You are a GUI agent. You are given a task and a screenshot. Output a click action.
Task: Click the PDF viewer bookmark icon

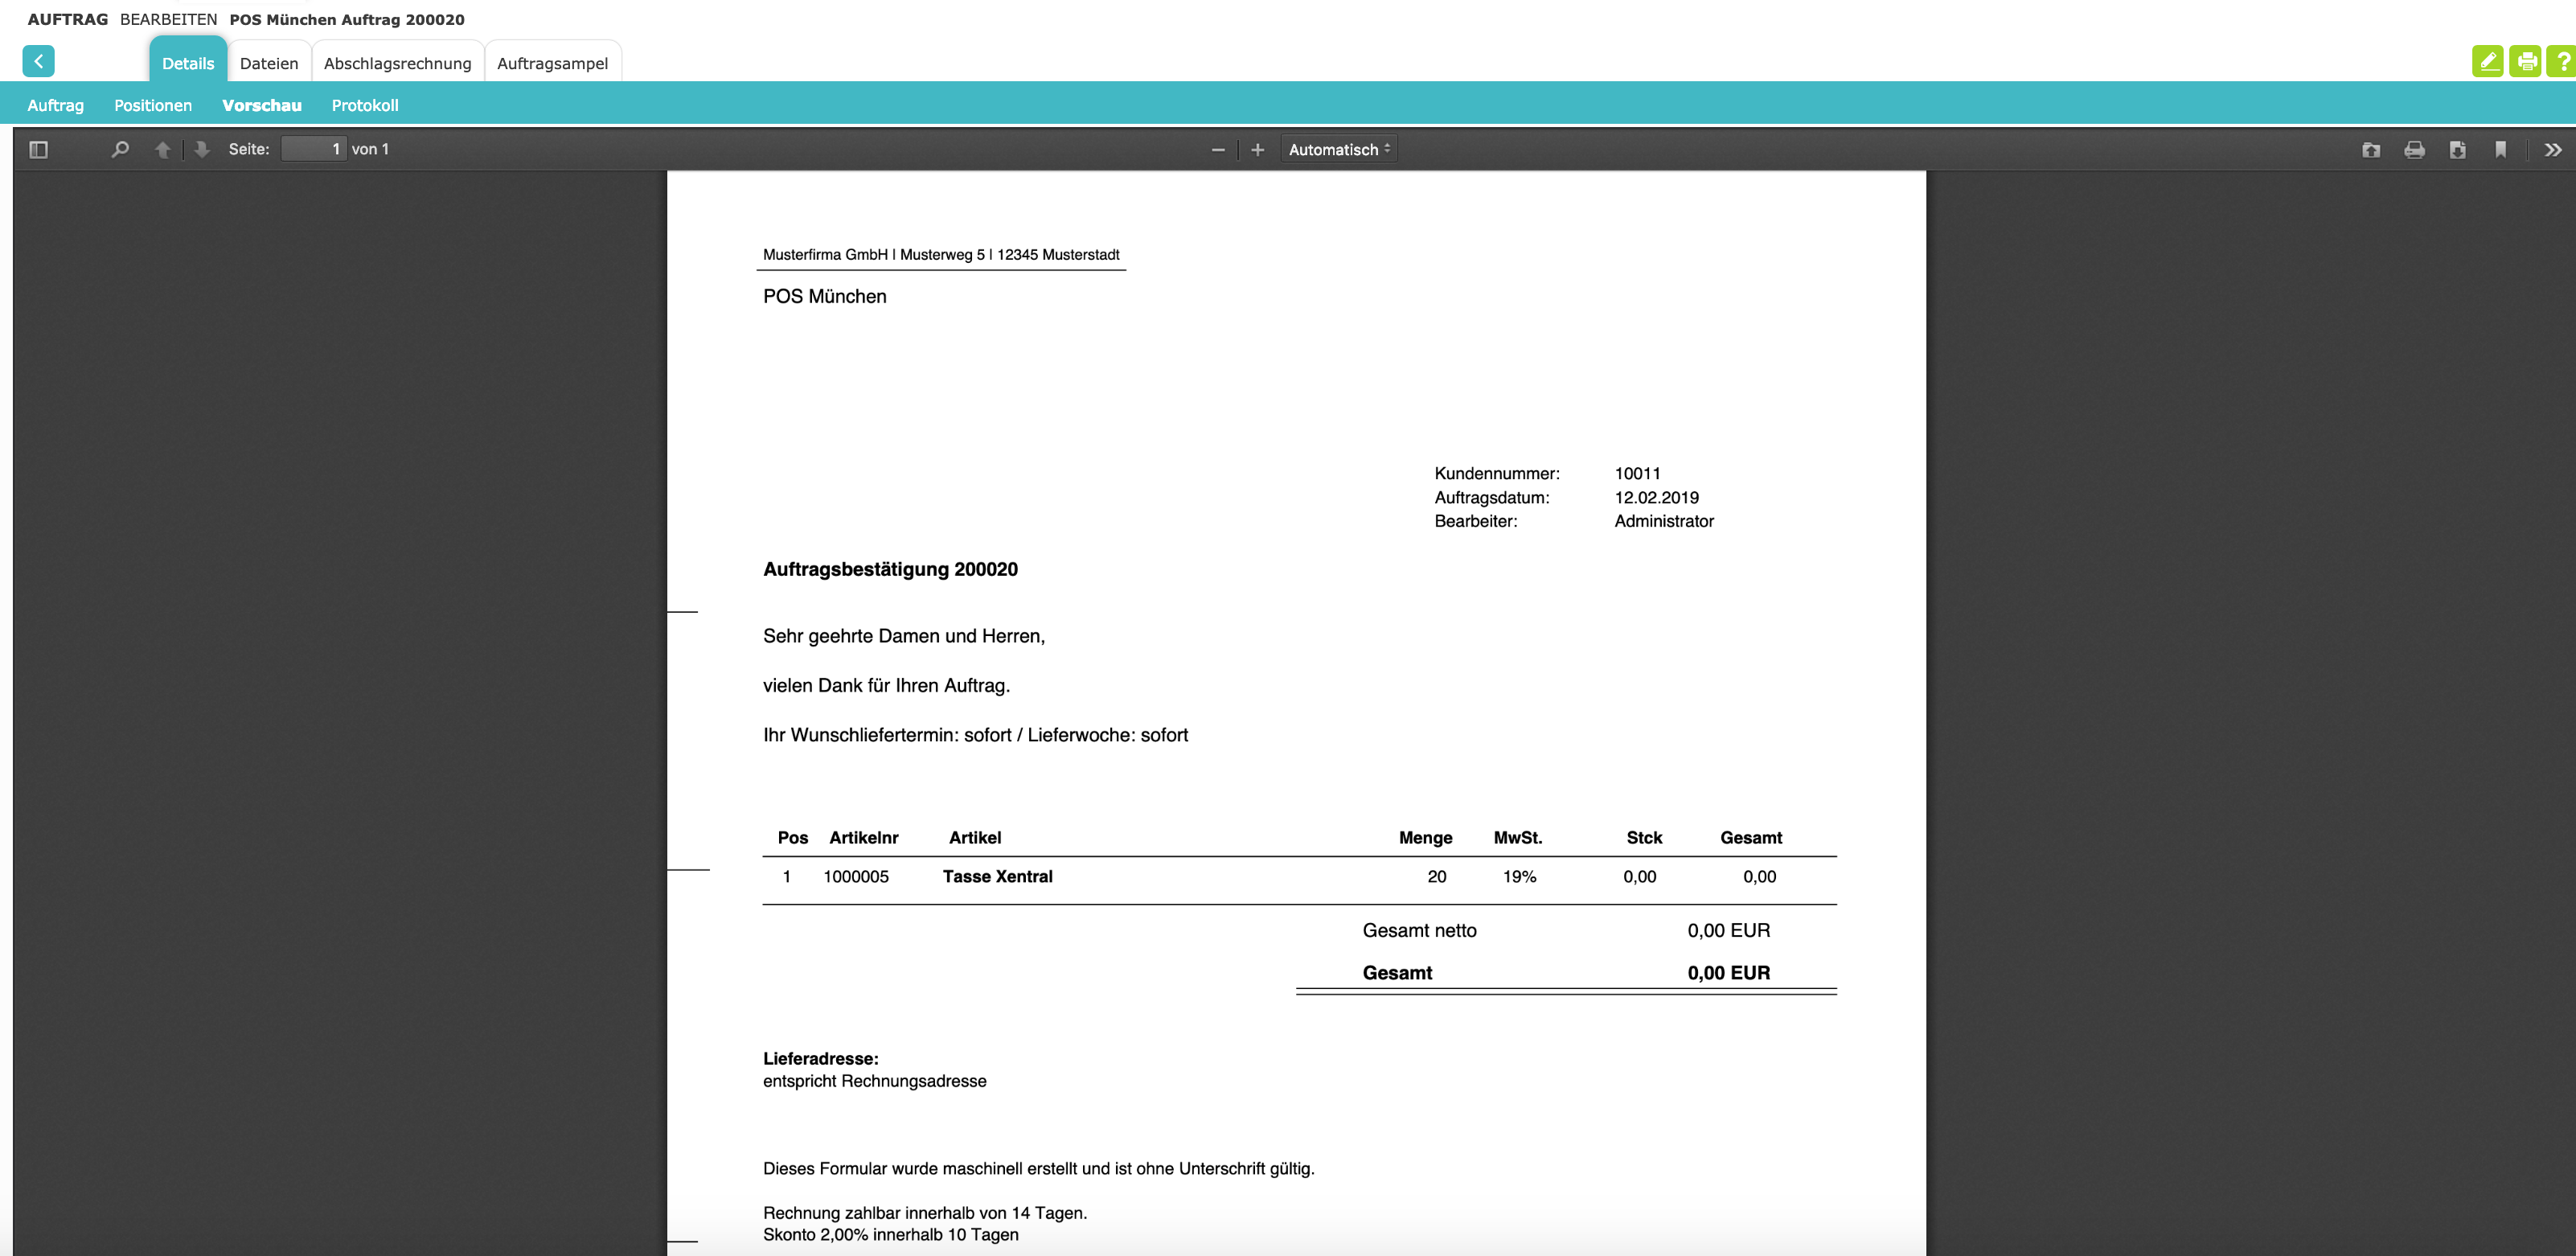tap(2500, 150)
